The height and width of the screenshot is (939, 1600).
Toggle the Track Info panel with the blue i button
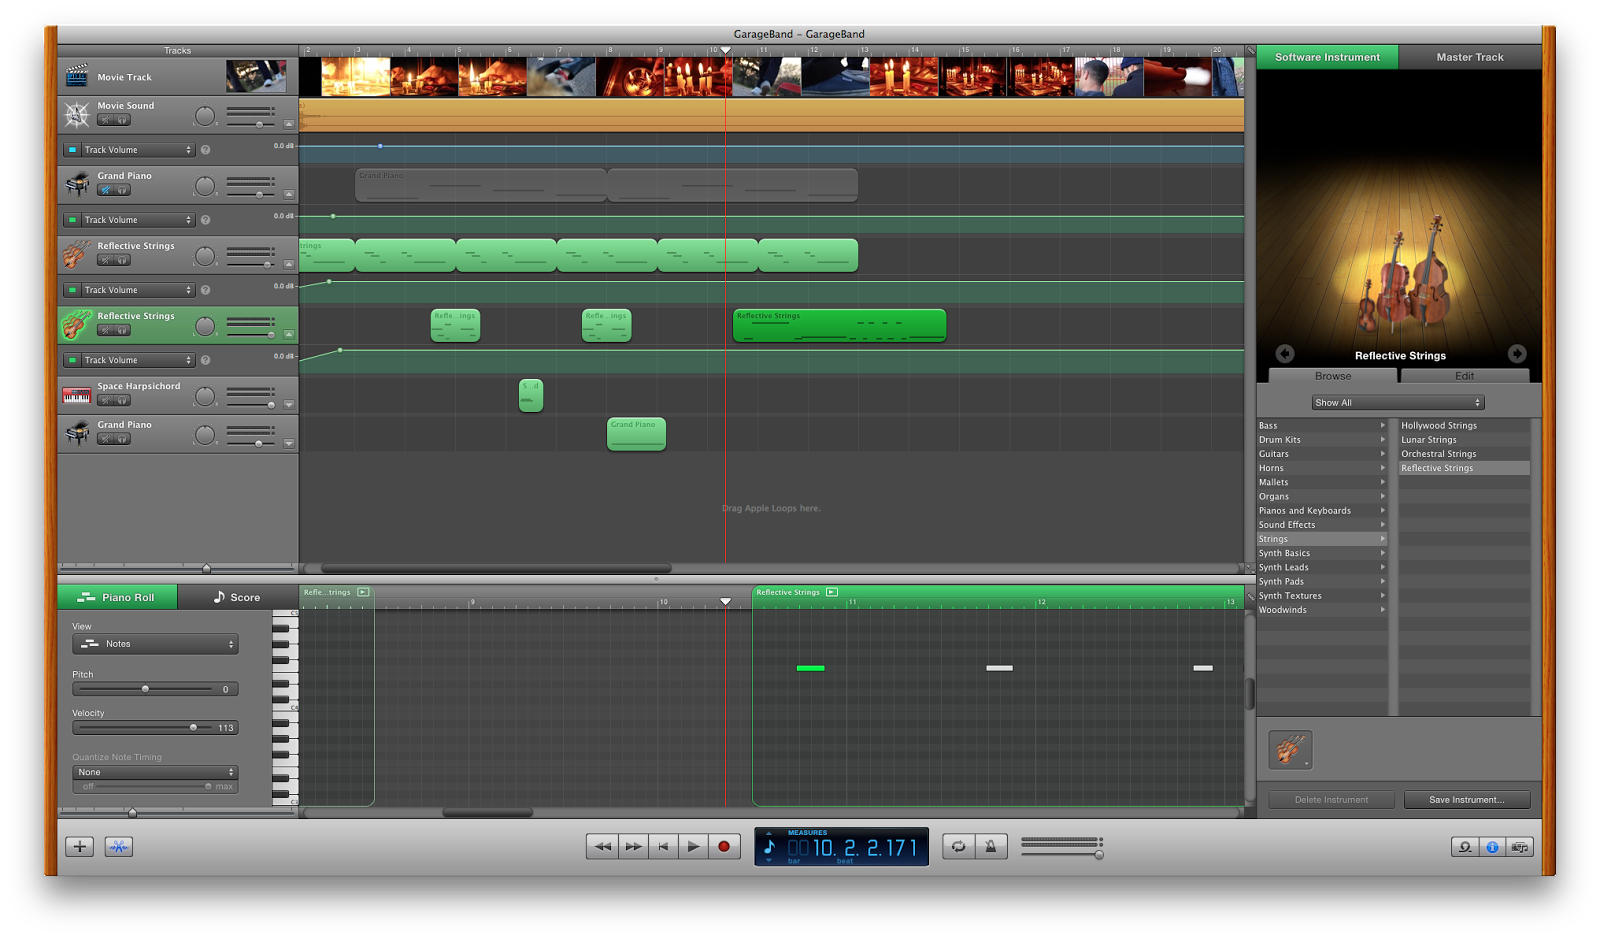click(x=1492, y=847)
